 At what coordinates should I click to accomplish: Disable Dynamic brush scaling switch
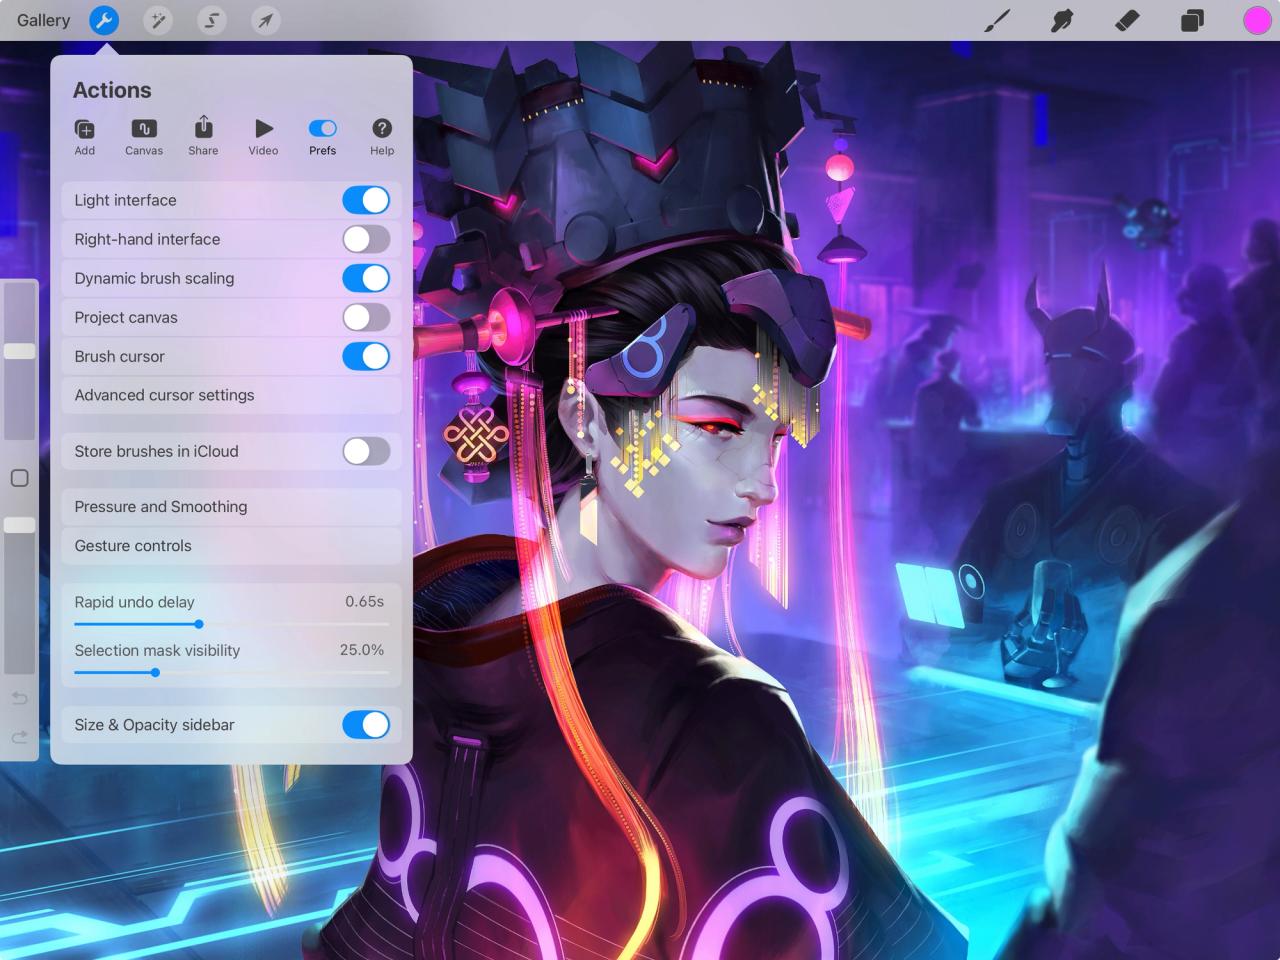366,278
